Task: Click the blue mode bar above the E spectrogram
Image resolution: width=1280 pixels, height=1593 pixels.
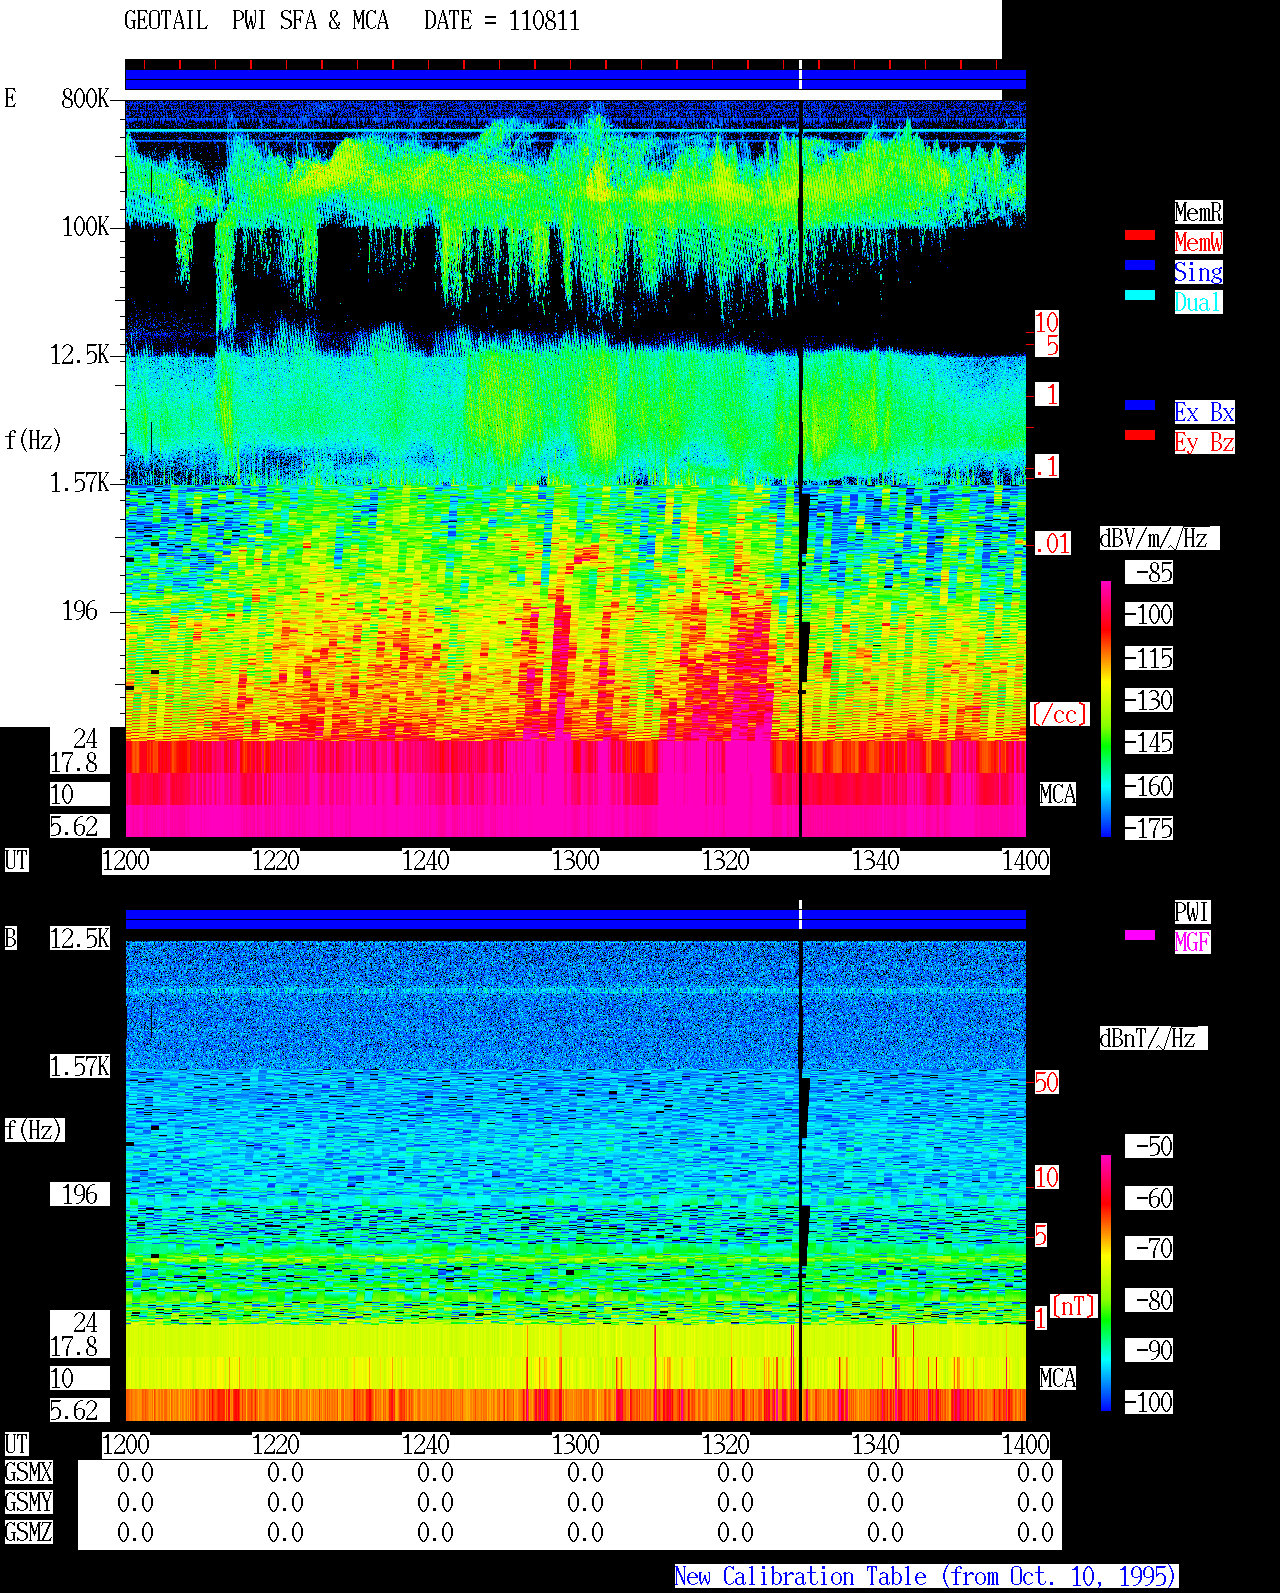Action: tap(575, 79)
